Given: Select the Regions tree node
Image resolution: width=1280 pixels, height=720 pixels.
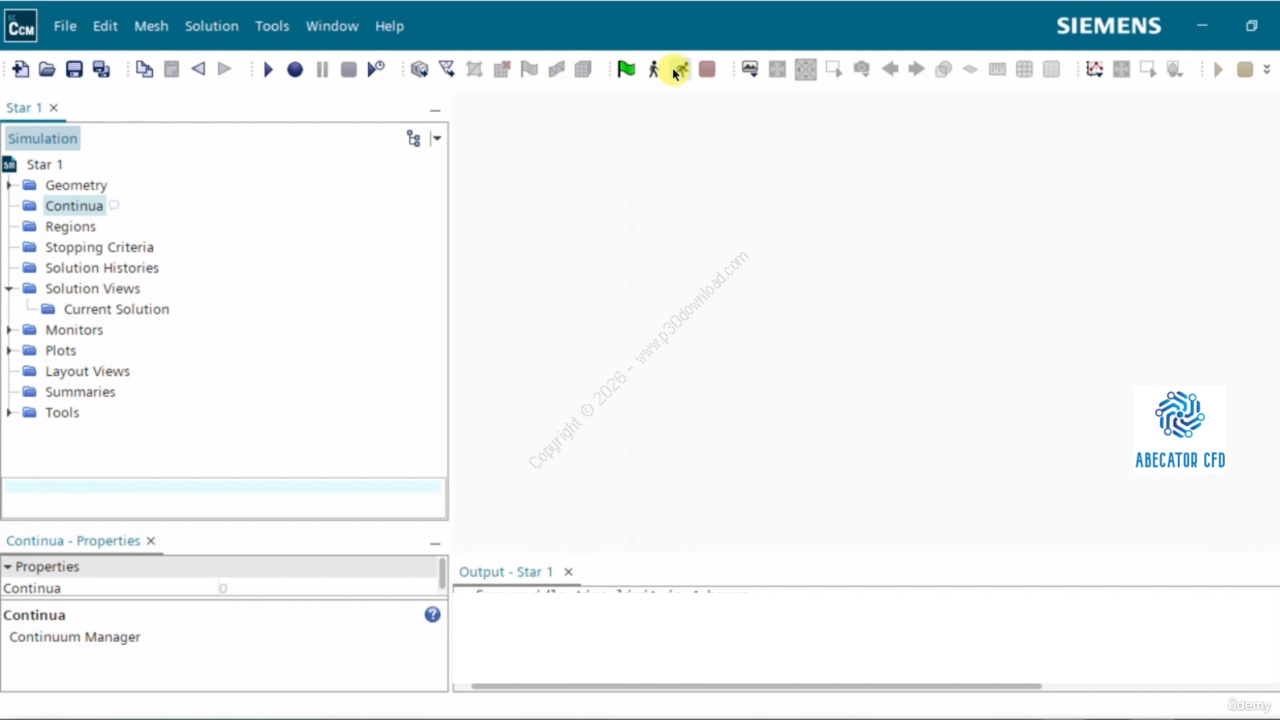Looking at the screenshot, I should (70, 227).
